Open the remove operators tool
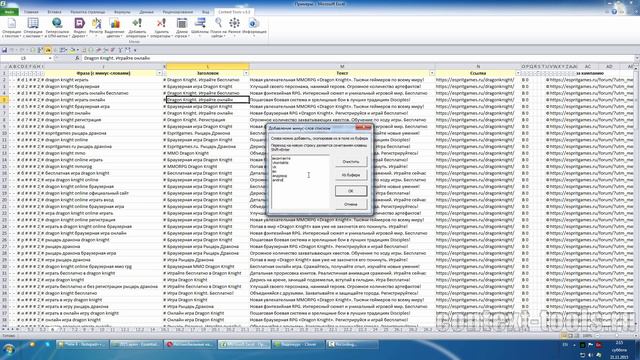 point(162,28)
